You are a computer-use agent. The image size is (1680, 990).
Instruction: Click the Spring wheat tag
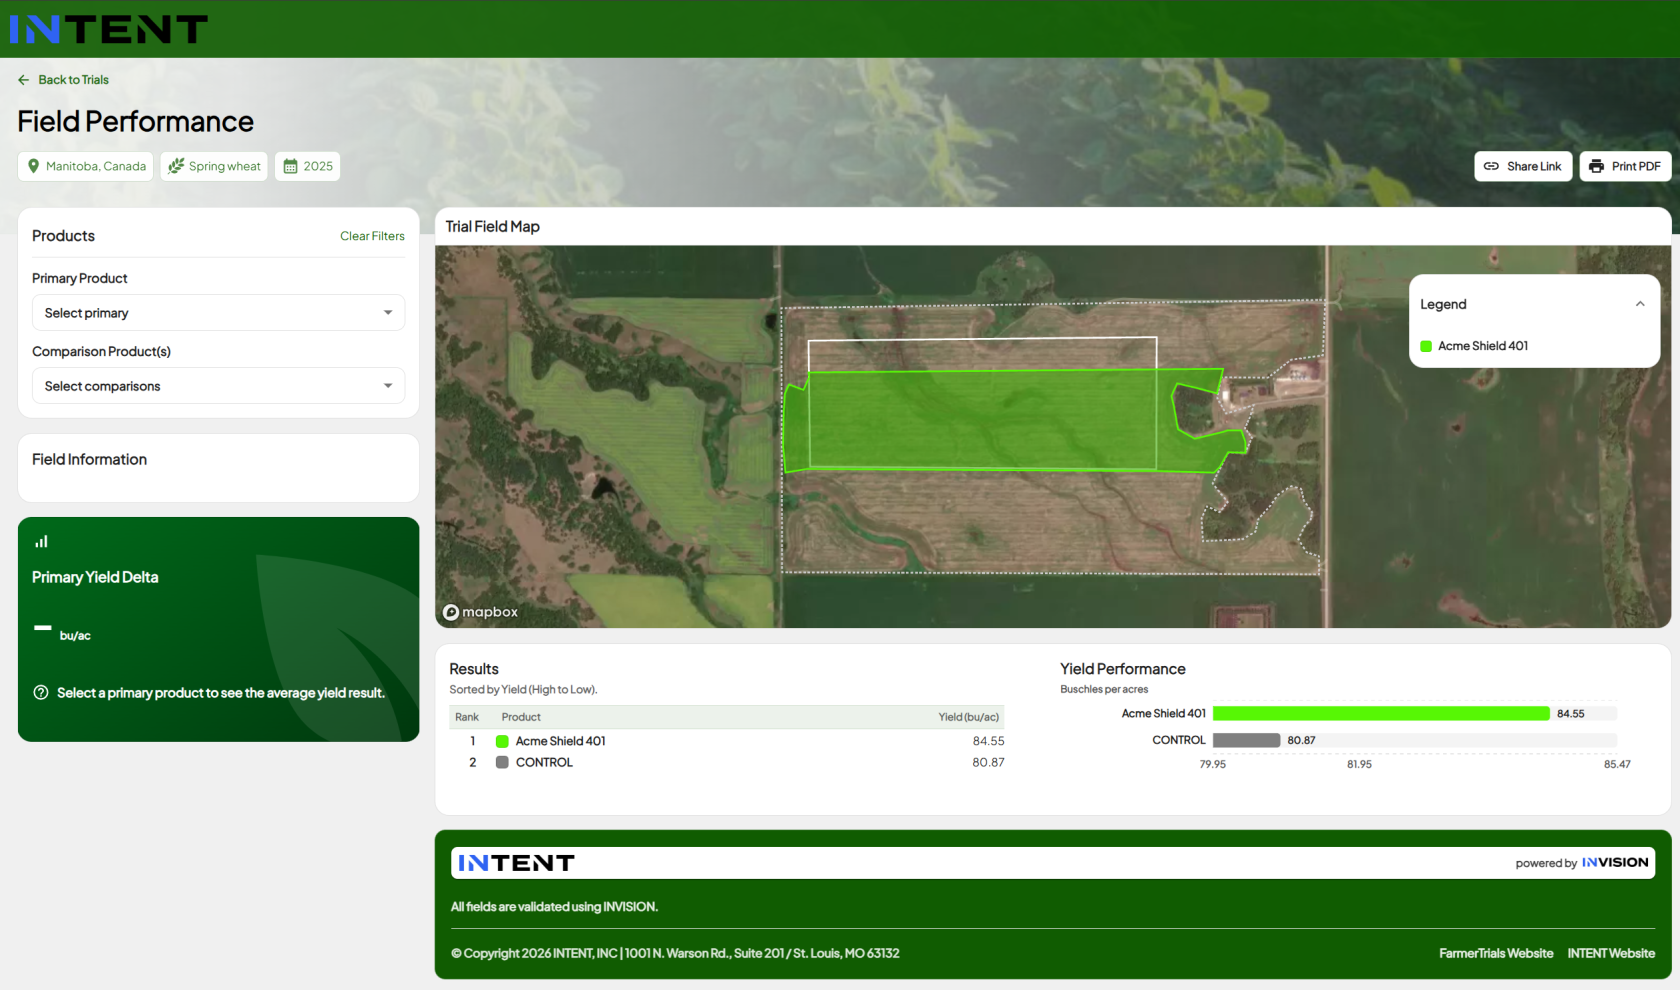click(x=214, y=166)
